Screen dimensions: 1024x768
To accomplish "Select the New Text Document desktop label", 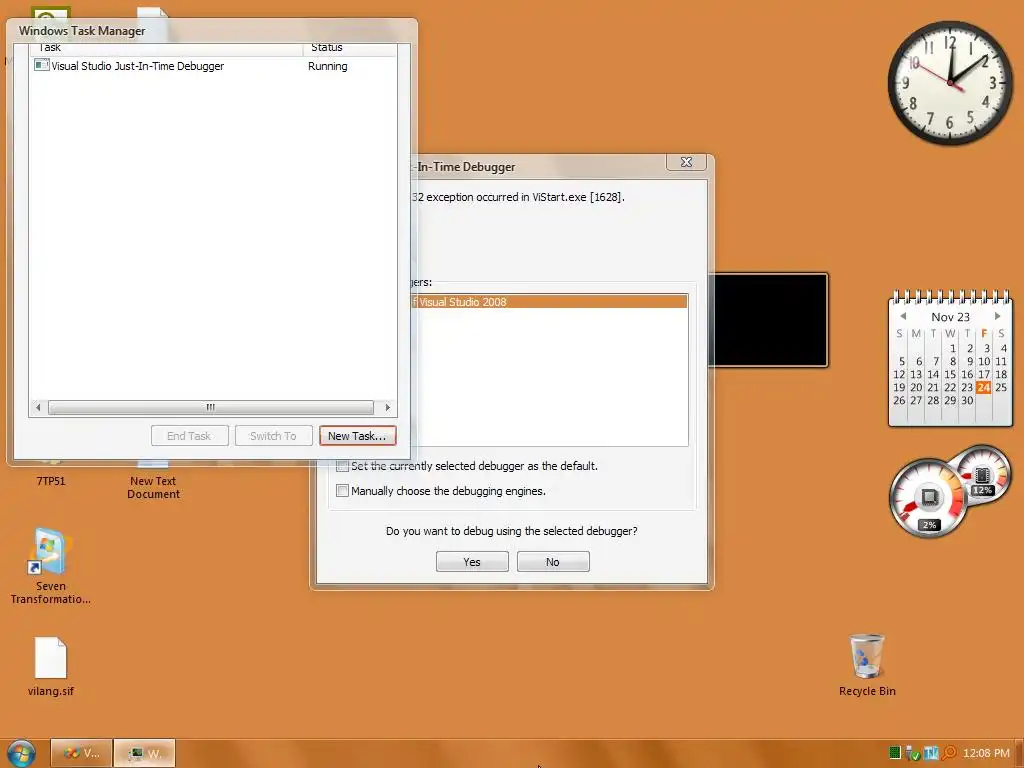I will pos(153,487).
